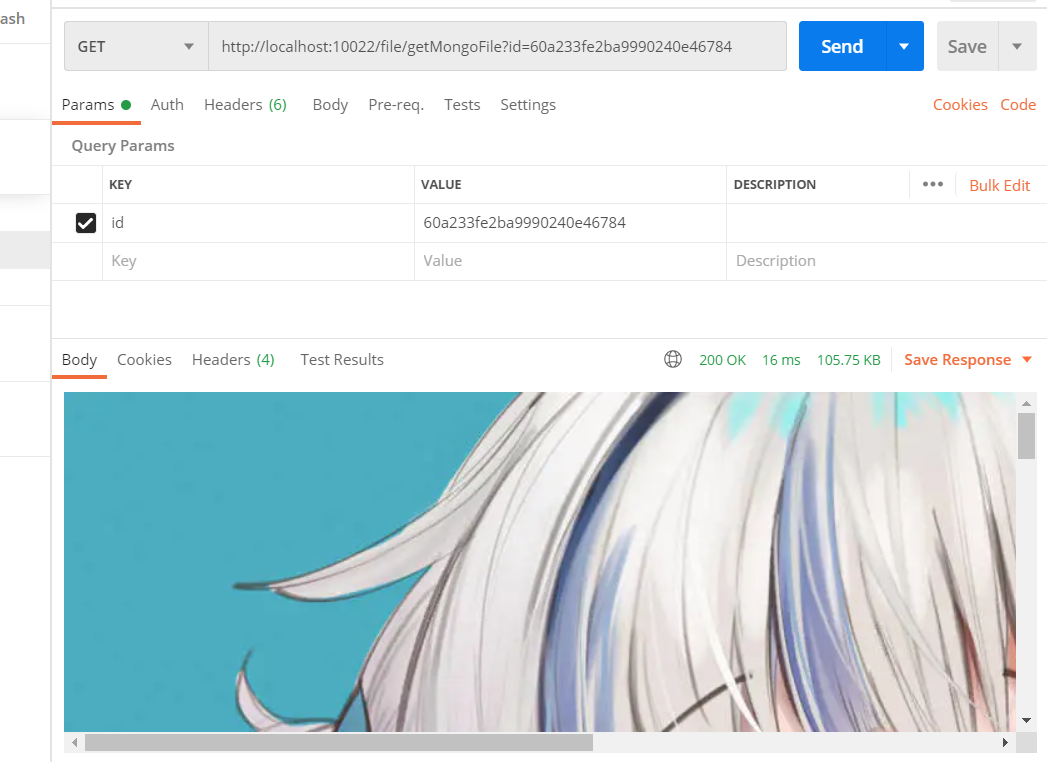Open the Send options dropdown arrow

[x=905, y=46]
